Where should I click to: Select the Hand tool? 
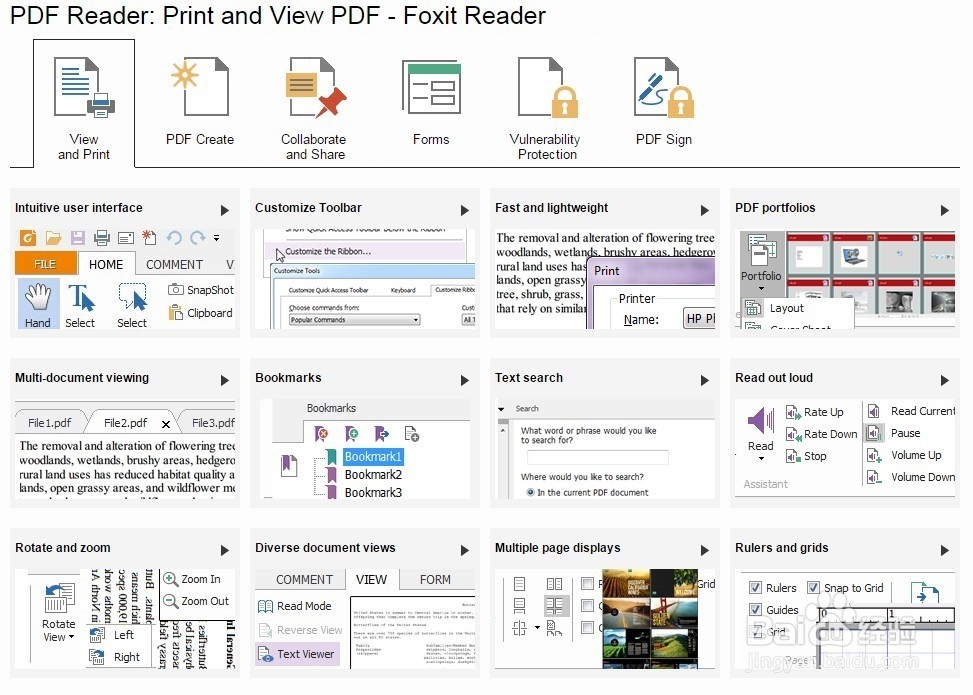pyautogui.click(x=38, y=304)
